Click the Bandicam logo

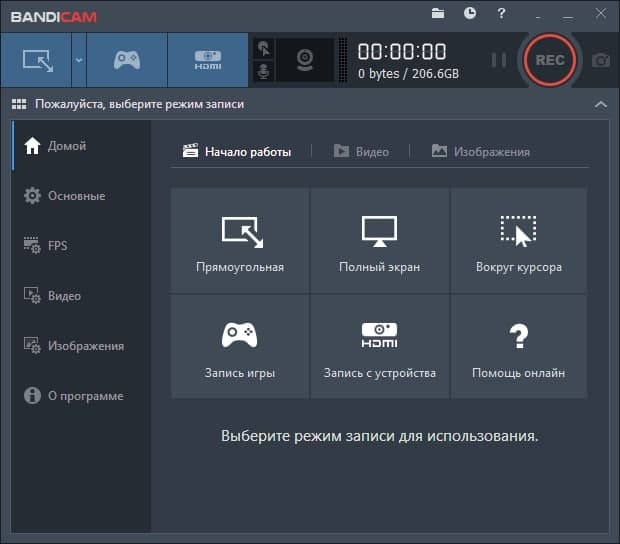click(54, 17)
